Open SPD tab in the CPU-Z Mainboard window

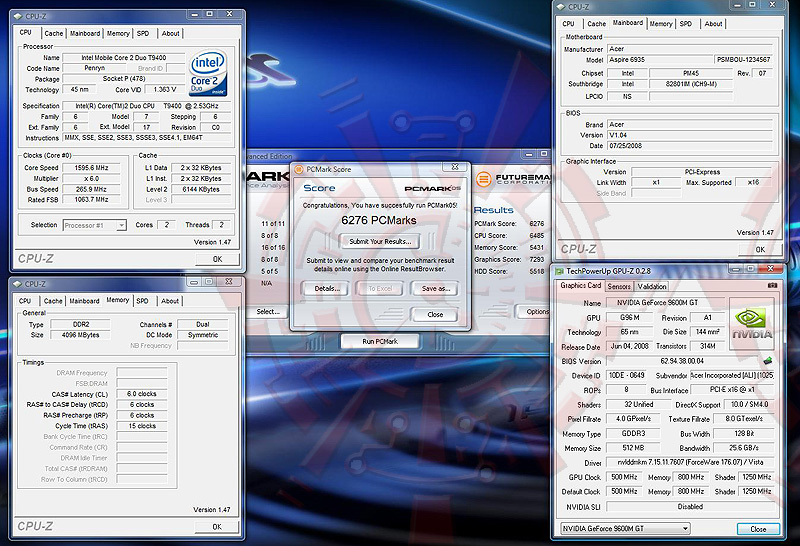(x=686, y=23)
